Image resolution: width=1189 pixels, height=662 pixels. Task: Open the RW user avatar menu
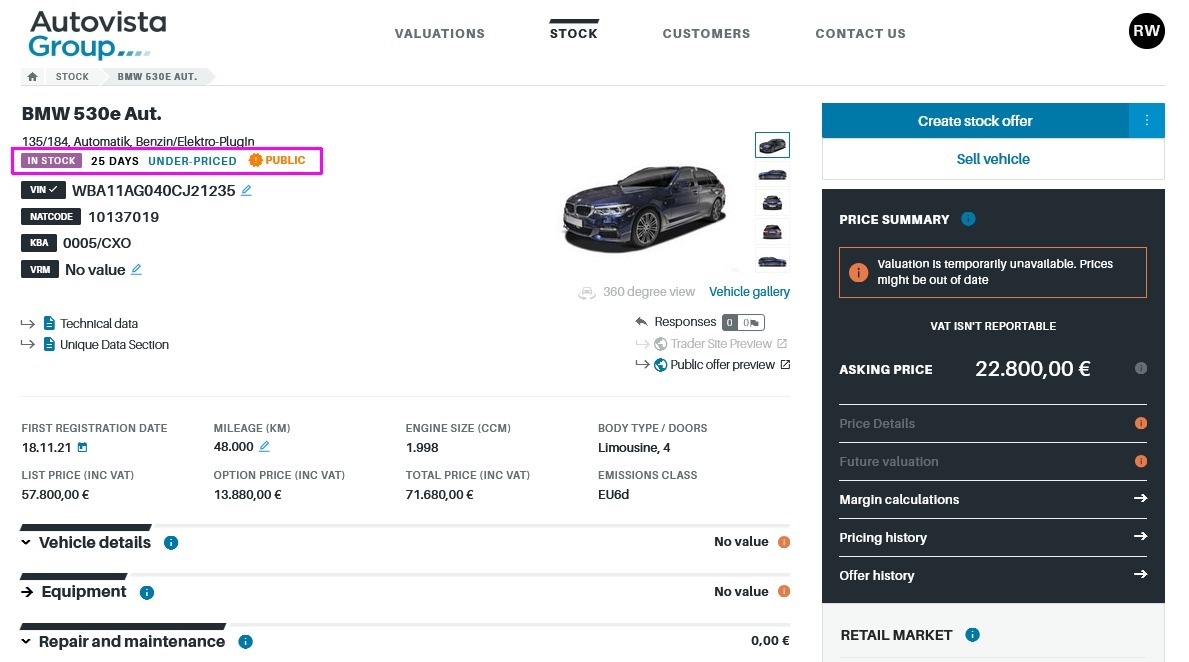point(1146,31)
